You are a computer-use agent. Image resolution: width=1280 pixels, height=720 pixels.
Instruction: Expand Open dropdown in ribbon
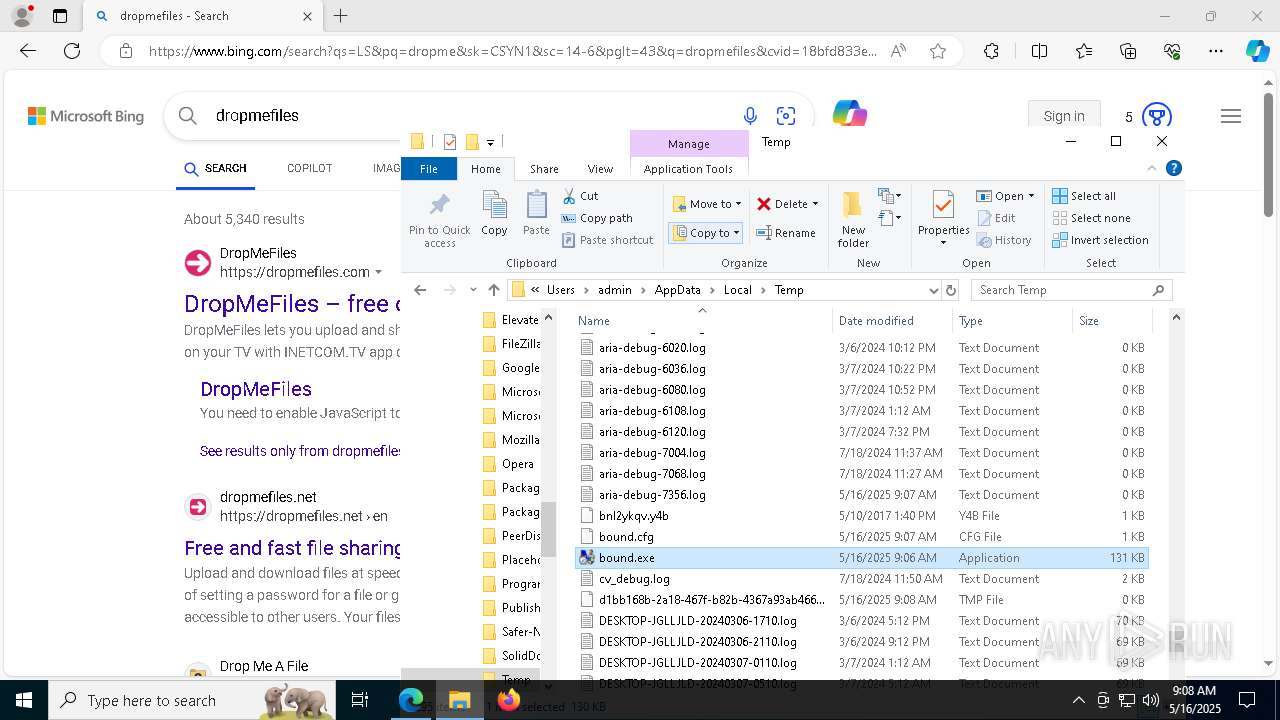pyautogui.click(x=1031, y=196)
